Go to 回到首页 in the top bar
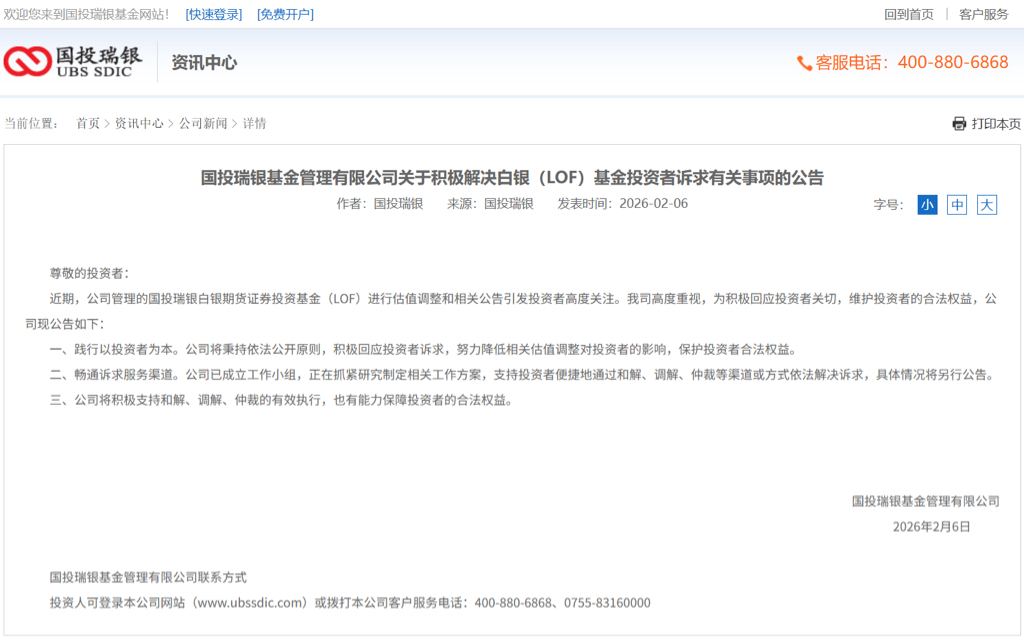1024x638 pixels. pyautogui.click(x=909, y=14)
